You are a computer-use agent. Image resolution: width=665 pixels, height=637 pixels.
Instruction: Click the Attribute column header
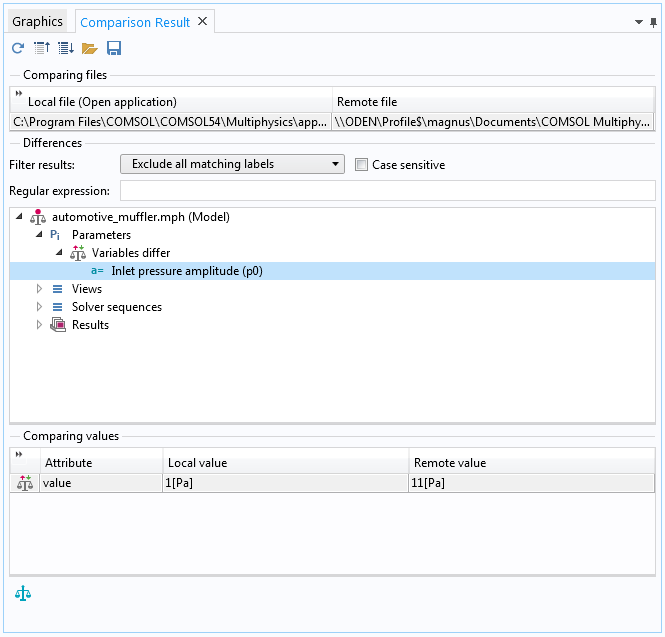pos(101,463)
